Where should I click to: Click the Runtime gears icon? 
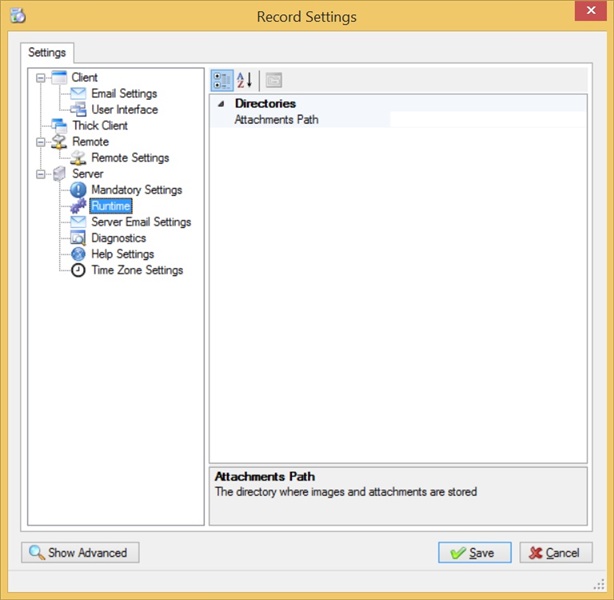78,206
